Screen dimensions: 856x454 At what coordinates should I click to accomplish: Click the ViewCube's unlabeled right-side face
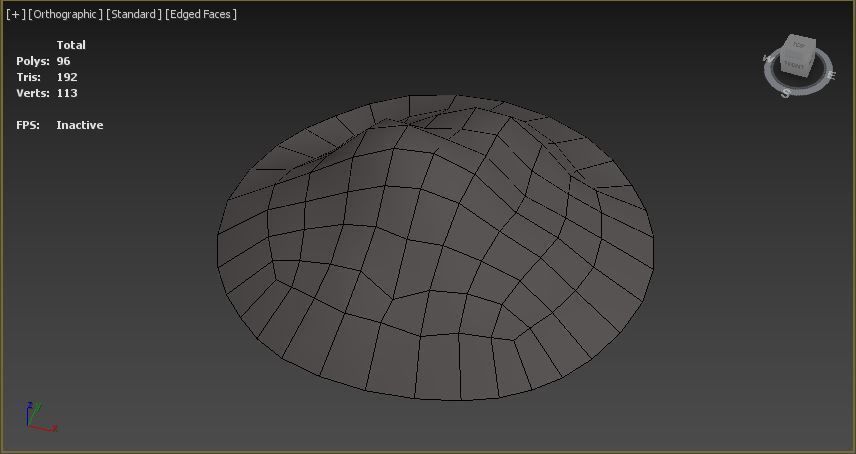click(x=812, y=61)
